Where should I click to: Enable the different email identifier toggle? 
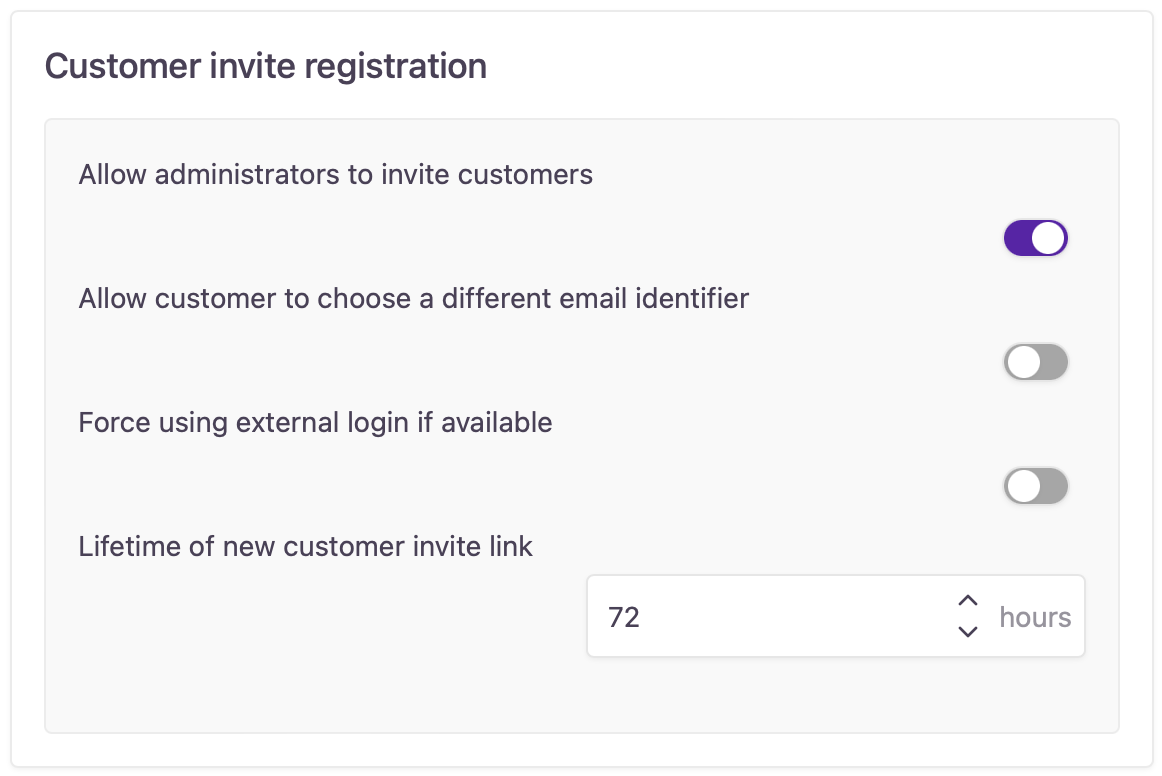click(x=1035, y=363)
